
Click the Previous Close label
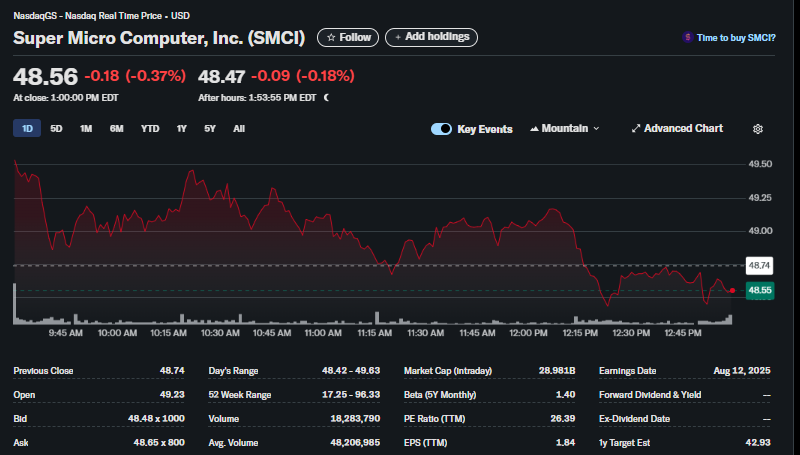43,371
